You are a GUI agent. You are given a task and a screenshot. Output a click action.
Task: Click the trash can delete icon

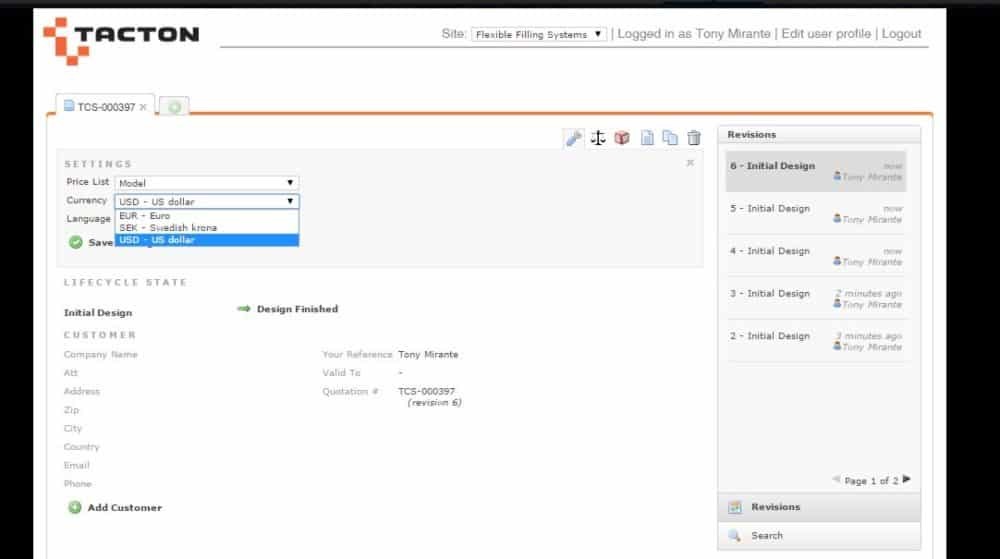694,138
